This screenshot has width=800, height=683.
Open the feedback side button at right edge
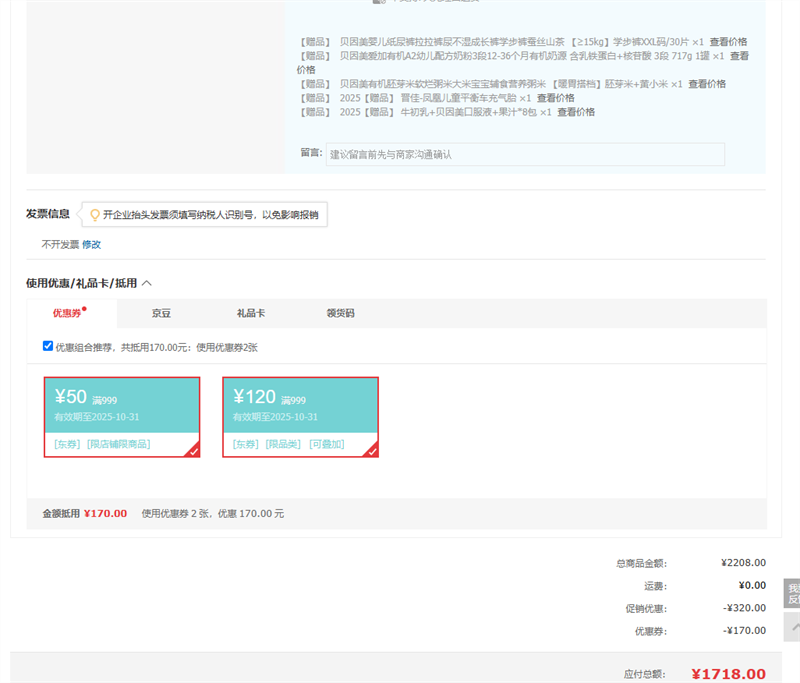click(x=792, y=594)
